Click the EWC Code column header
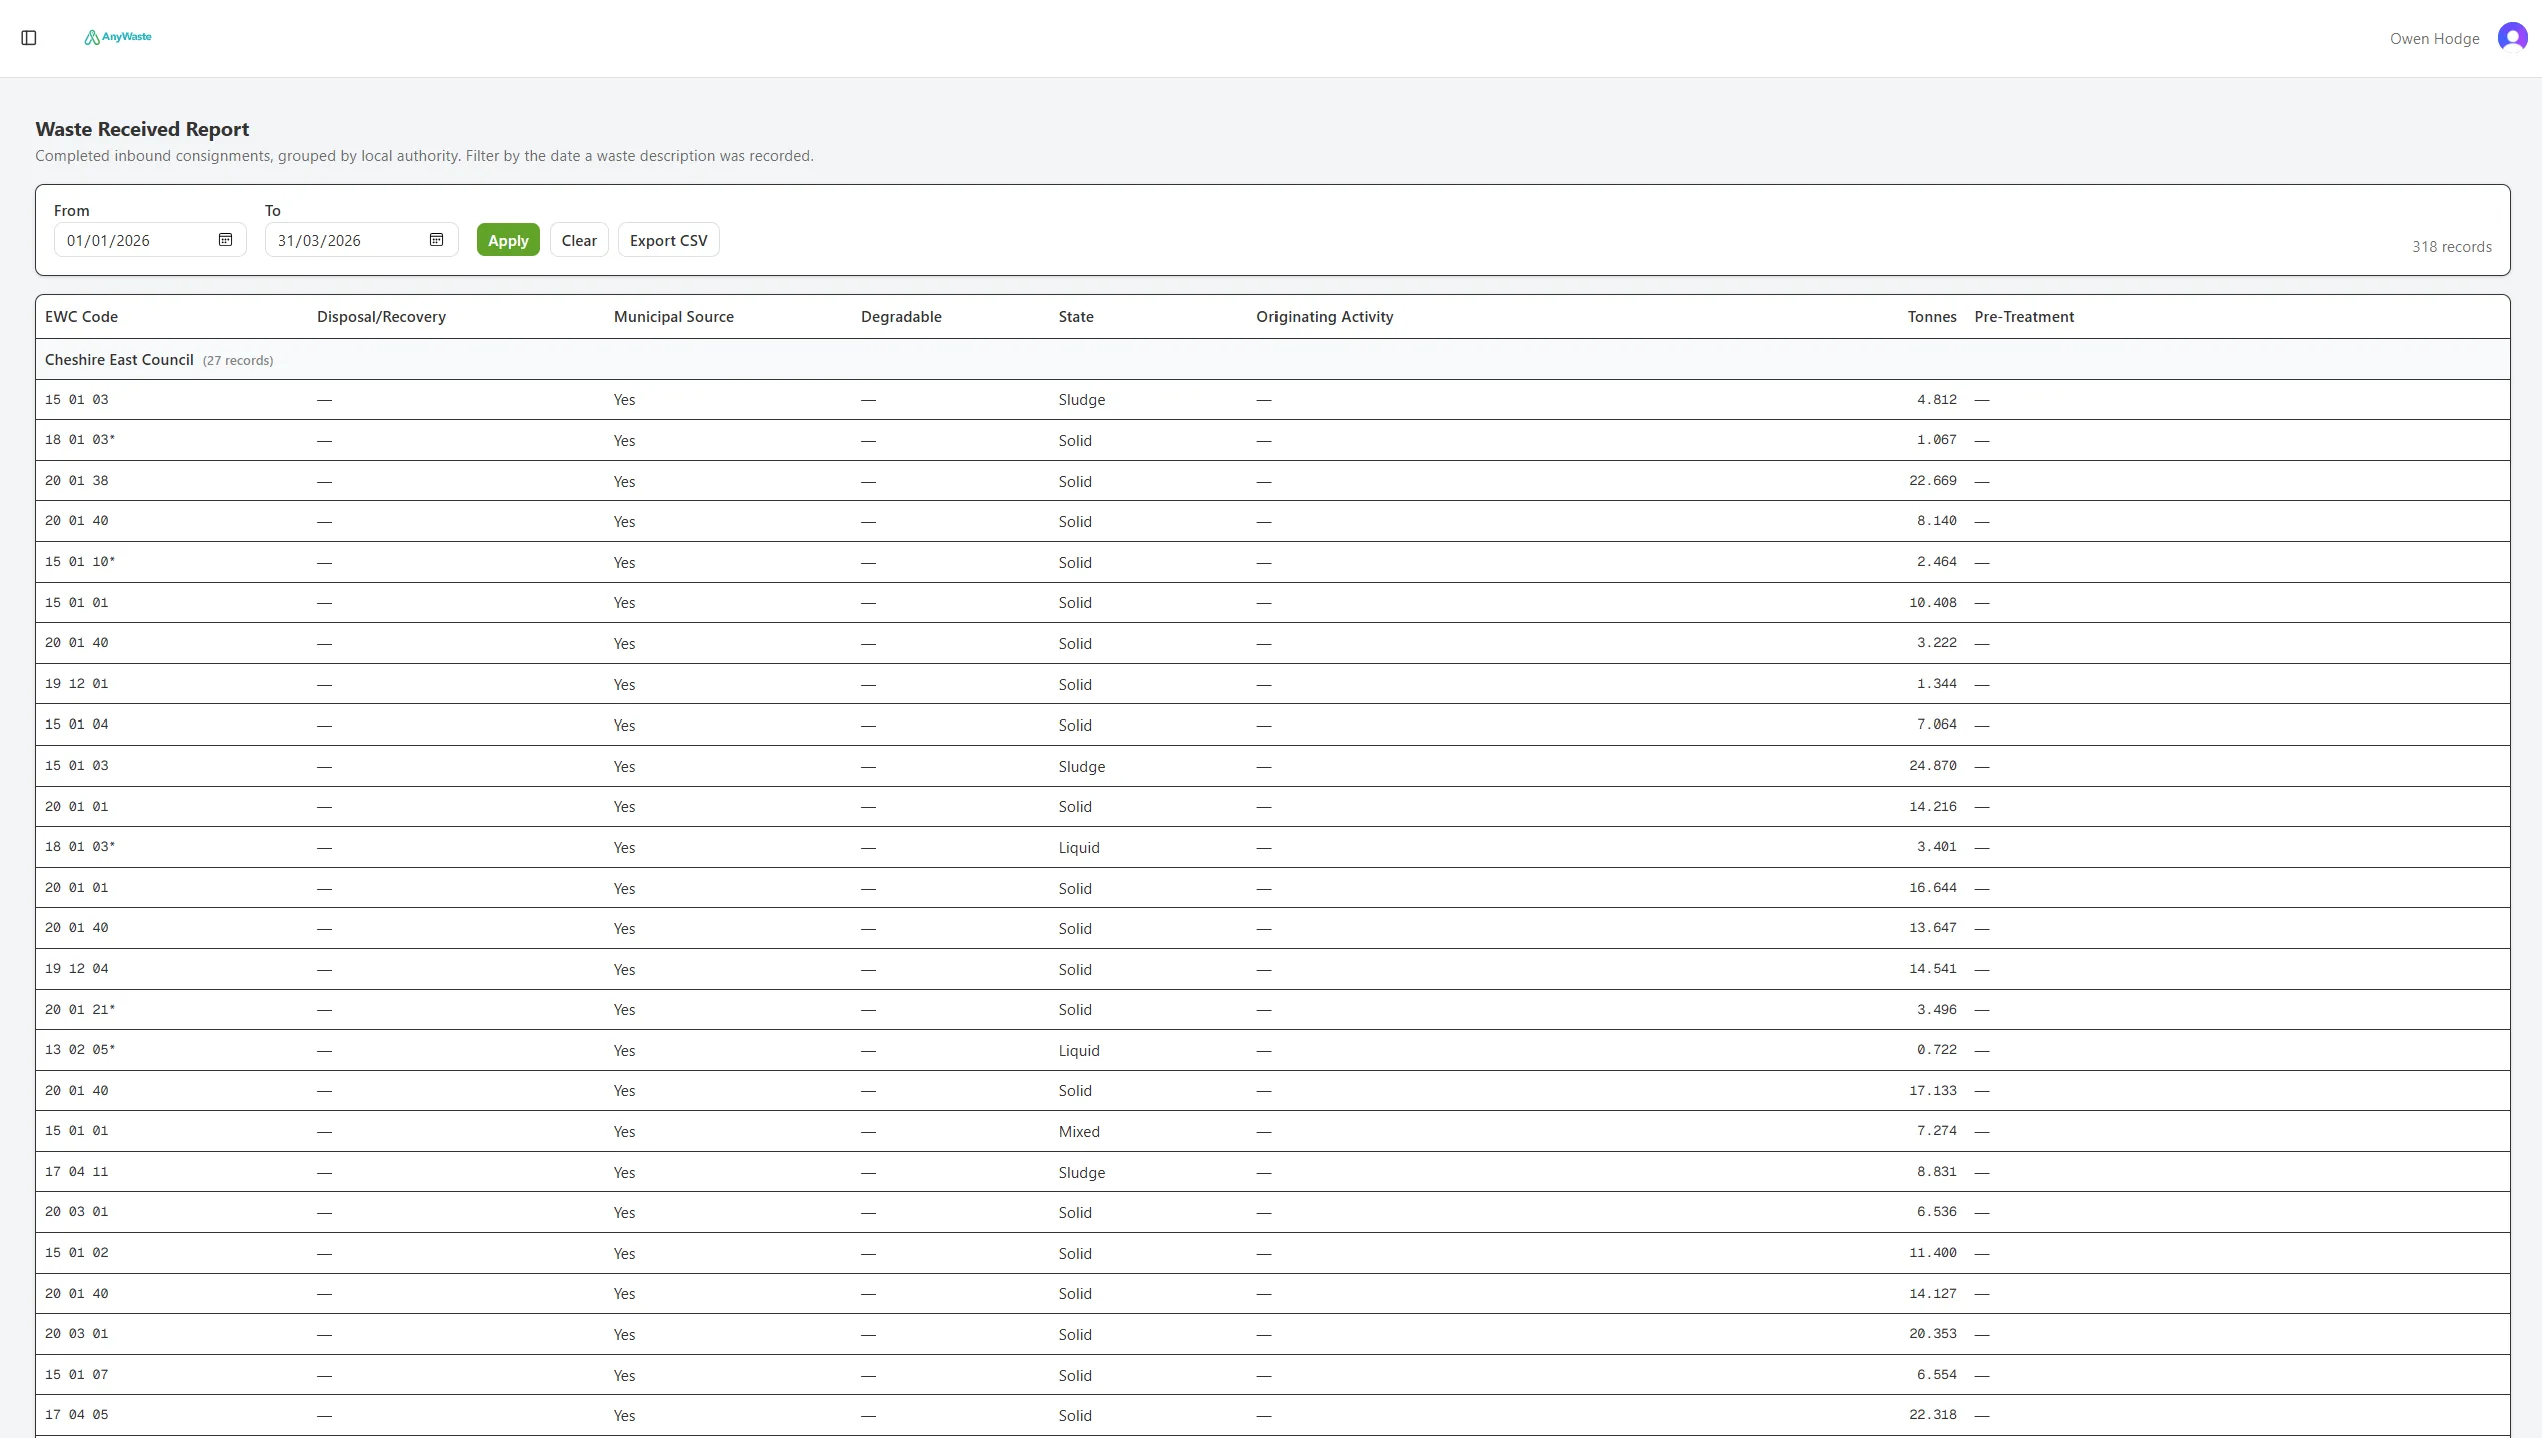This screenshot has width=2542, height=1438. (x=81, y=317)
